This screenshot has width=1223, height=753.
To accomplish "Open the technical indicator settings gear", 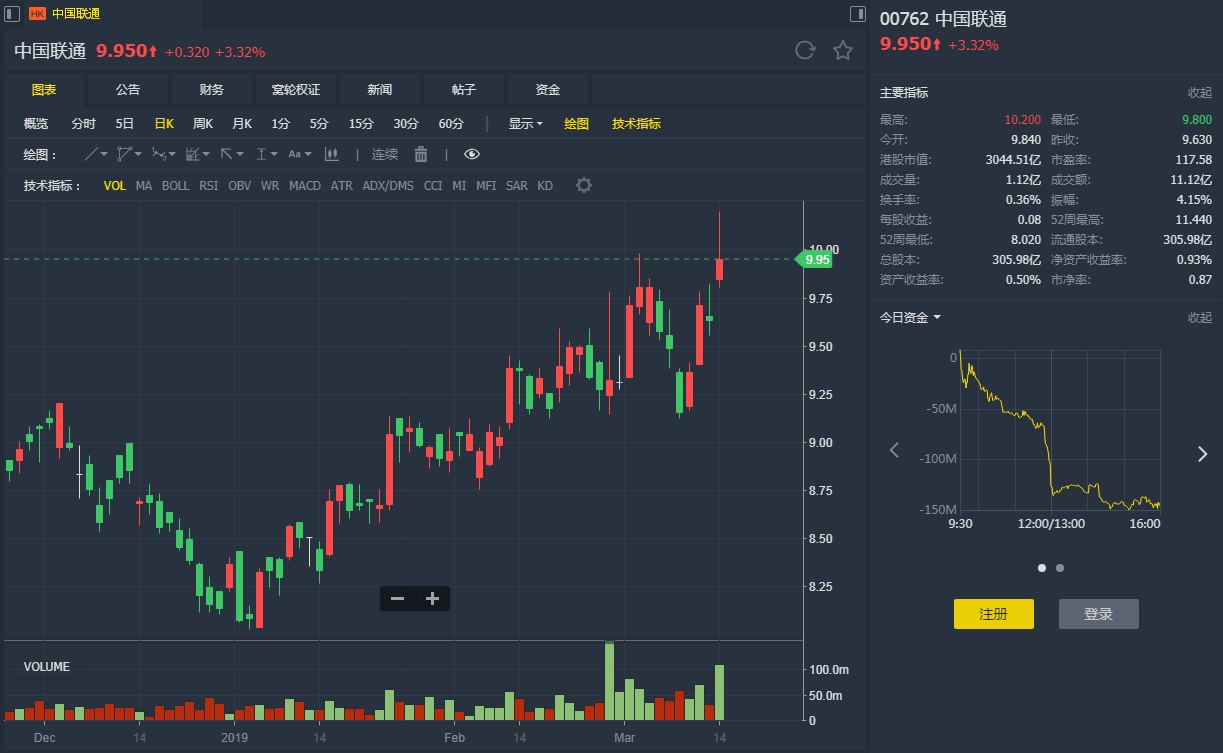I will coord(584,185).
